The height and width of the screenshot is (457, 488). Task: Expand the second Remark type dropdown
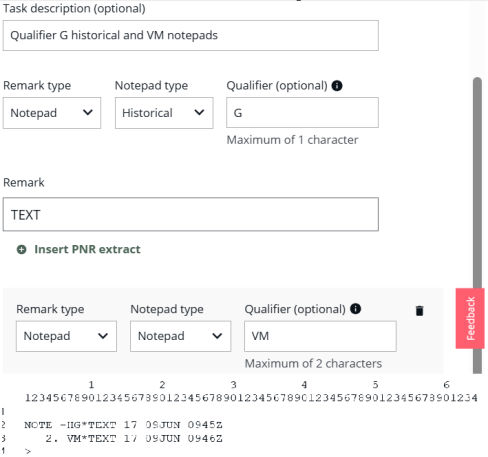click(66, 336)
